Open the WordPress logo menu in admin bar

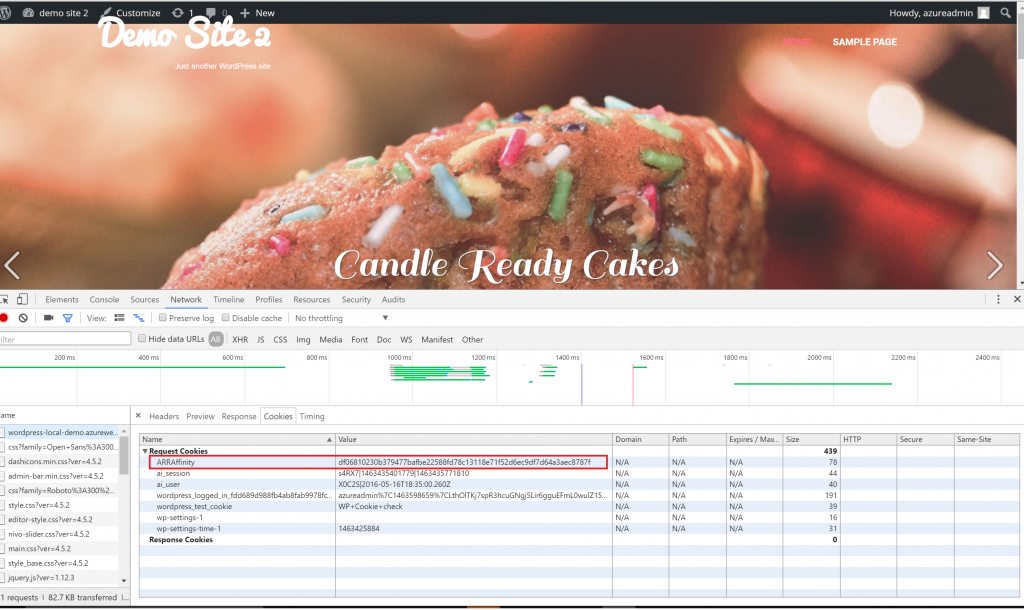coord(9,12)
